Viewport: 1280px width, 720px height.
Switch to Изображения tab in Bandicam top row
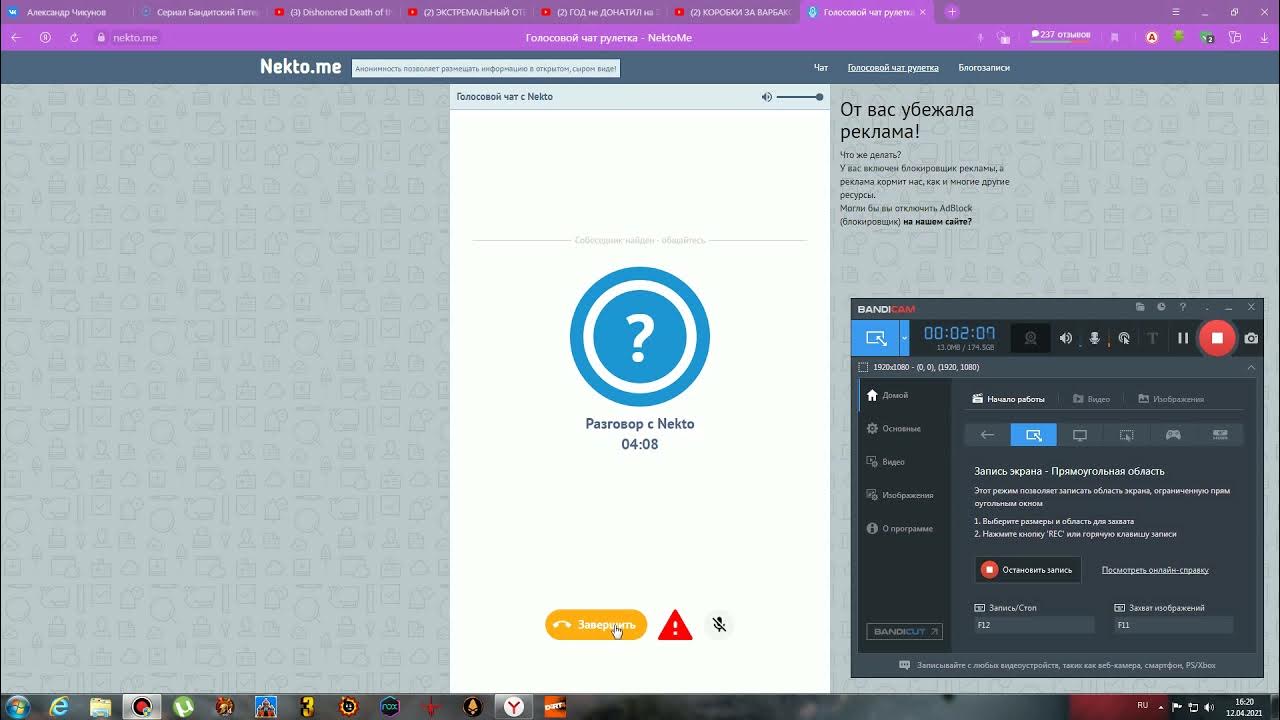pos(1172,399)
